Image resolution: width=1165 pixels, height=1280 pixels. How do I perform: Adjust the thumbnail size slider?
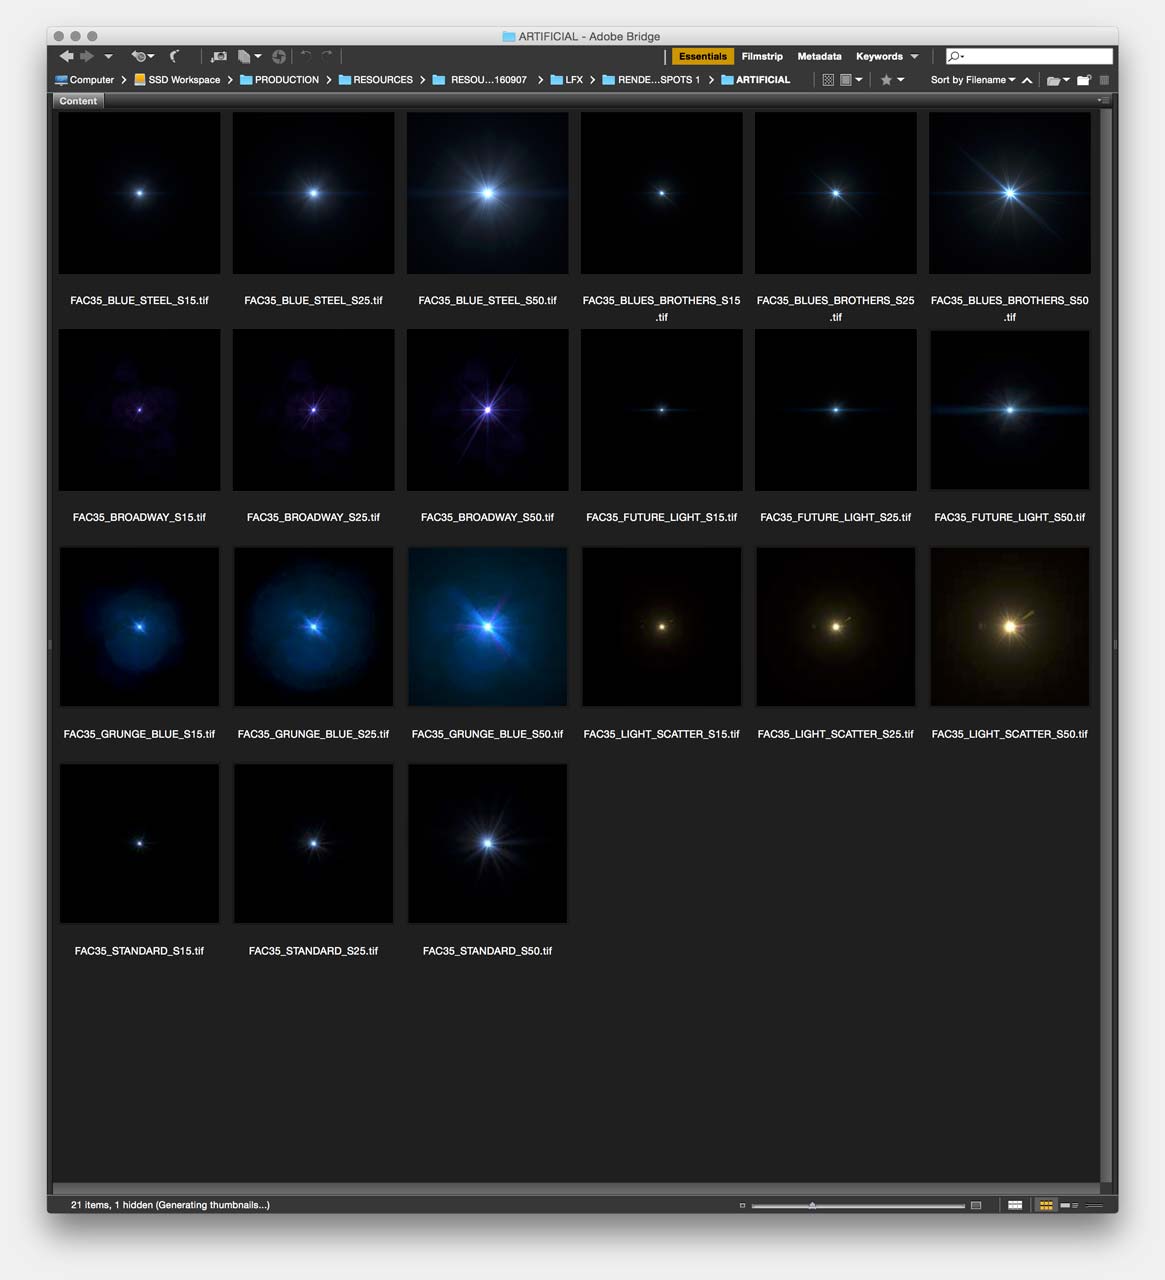pos(812,1205)
